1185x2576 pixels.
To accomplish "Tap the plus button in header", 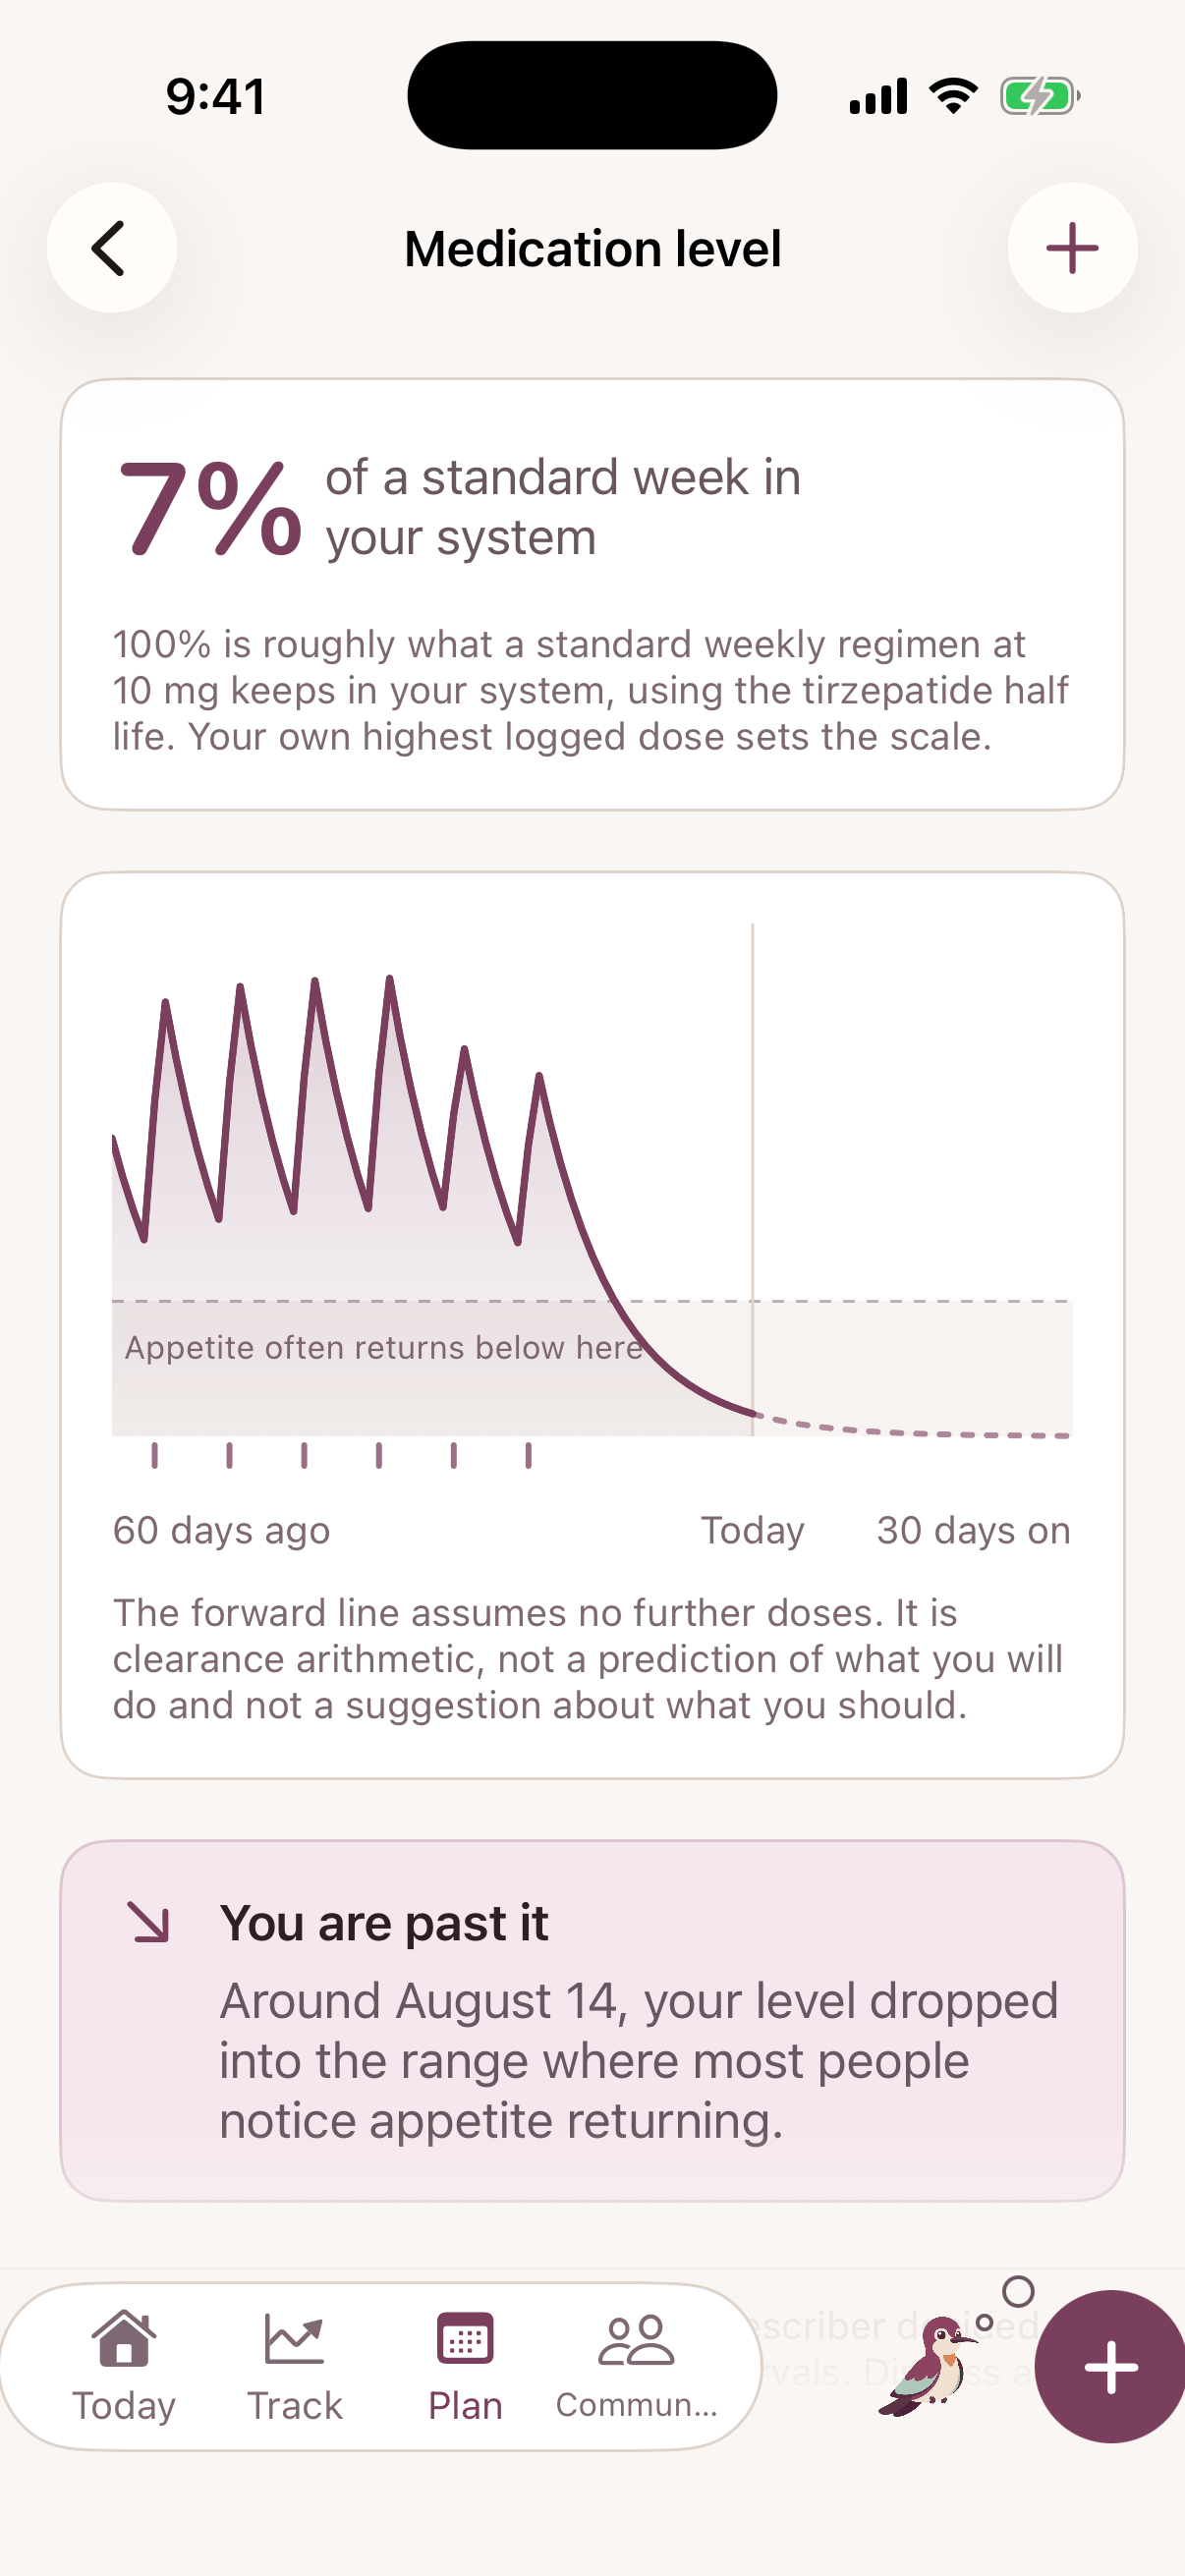I will coord(1072,248).
